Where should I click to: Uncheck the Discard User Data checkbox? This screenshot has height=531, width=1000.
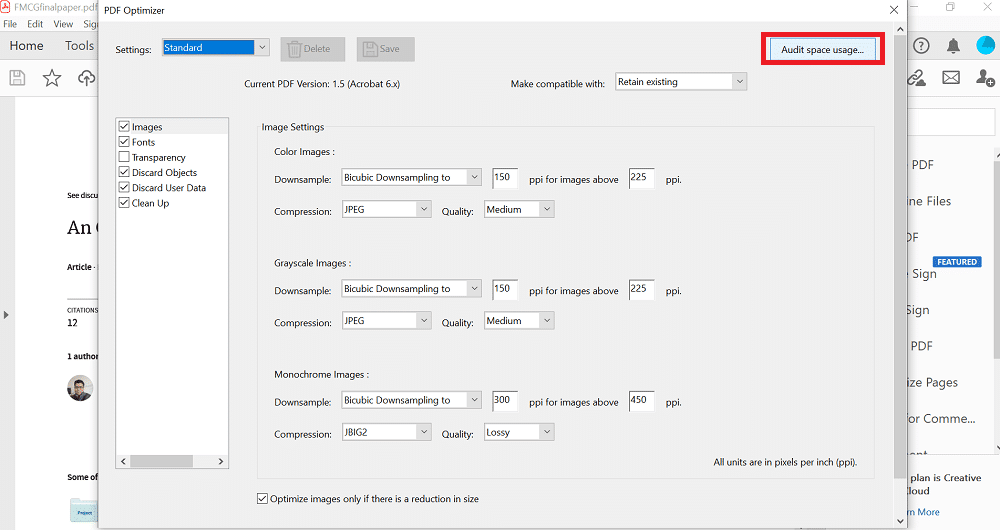pos(124,188)
